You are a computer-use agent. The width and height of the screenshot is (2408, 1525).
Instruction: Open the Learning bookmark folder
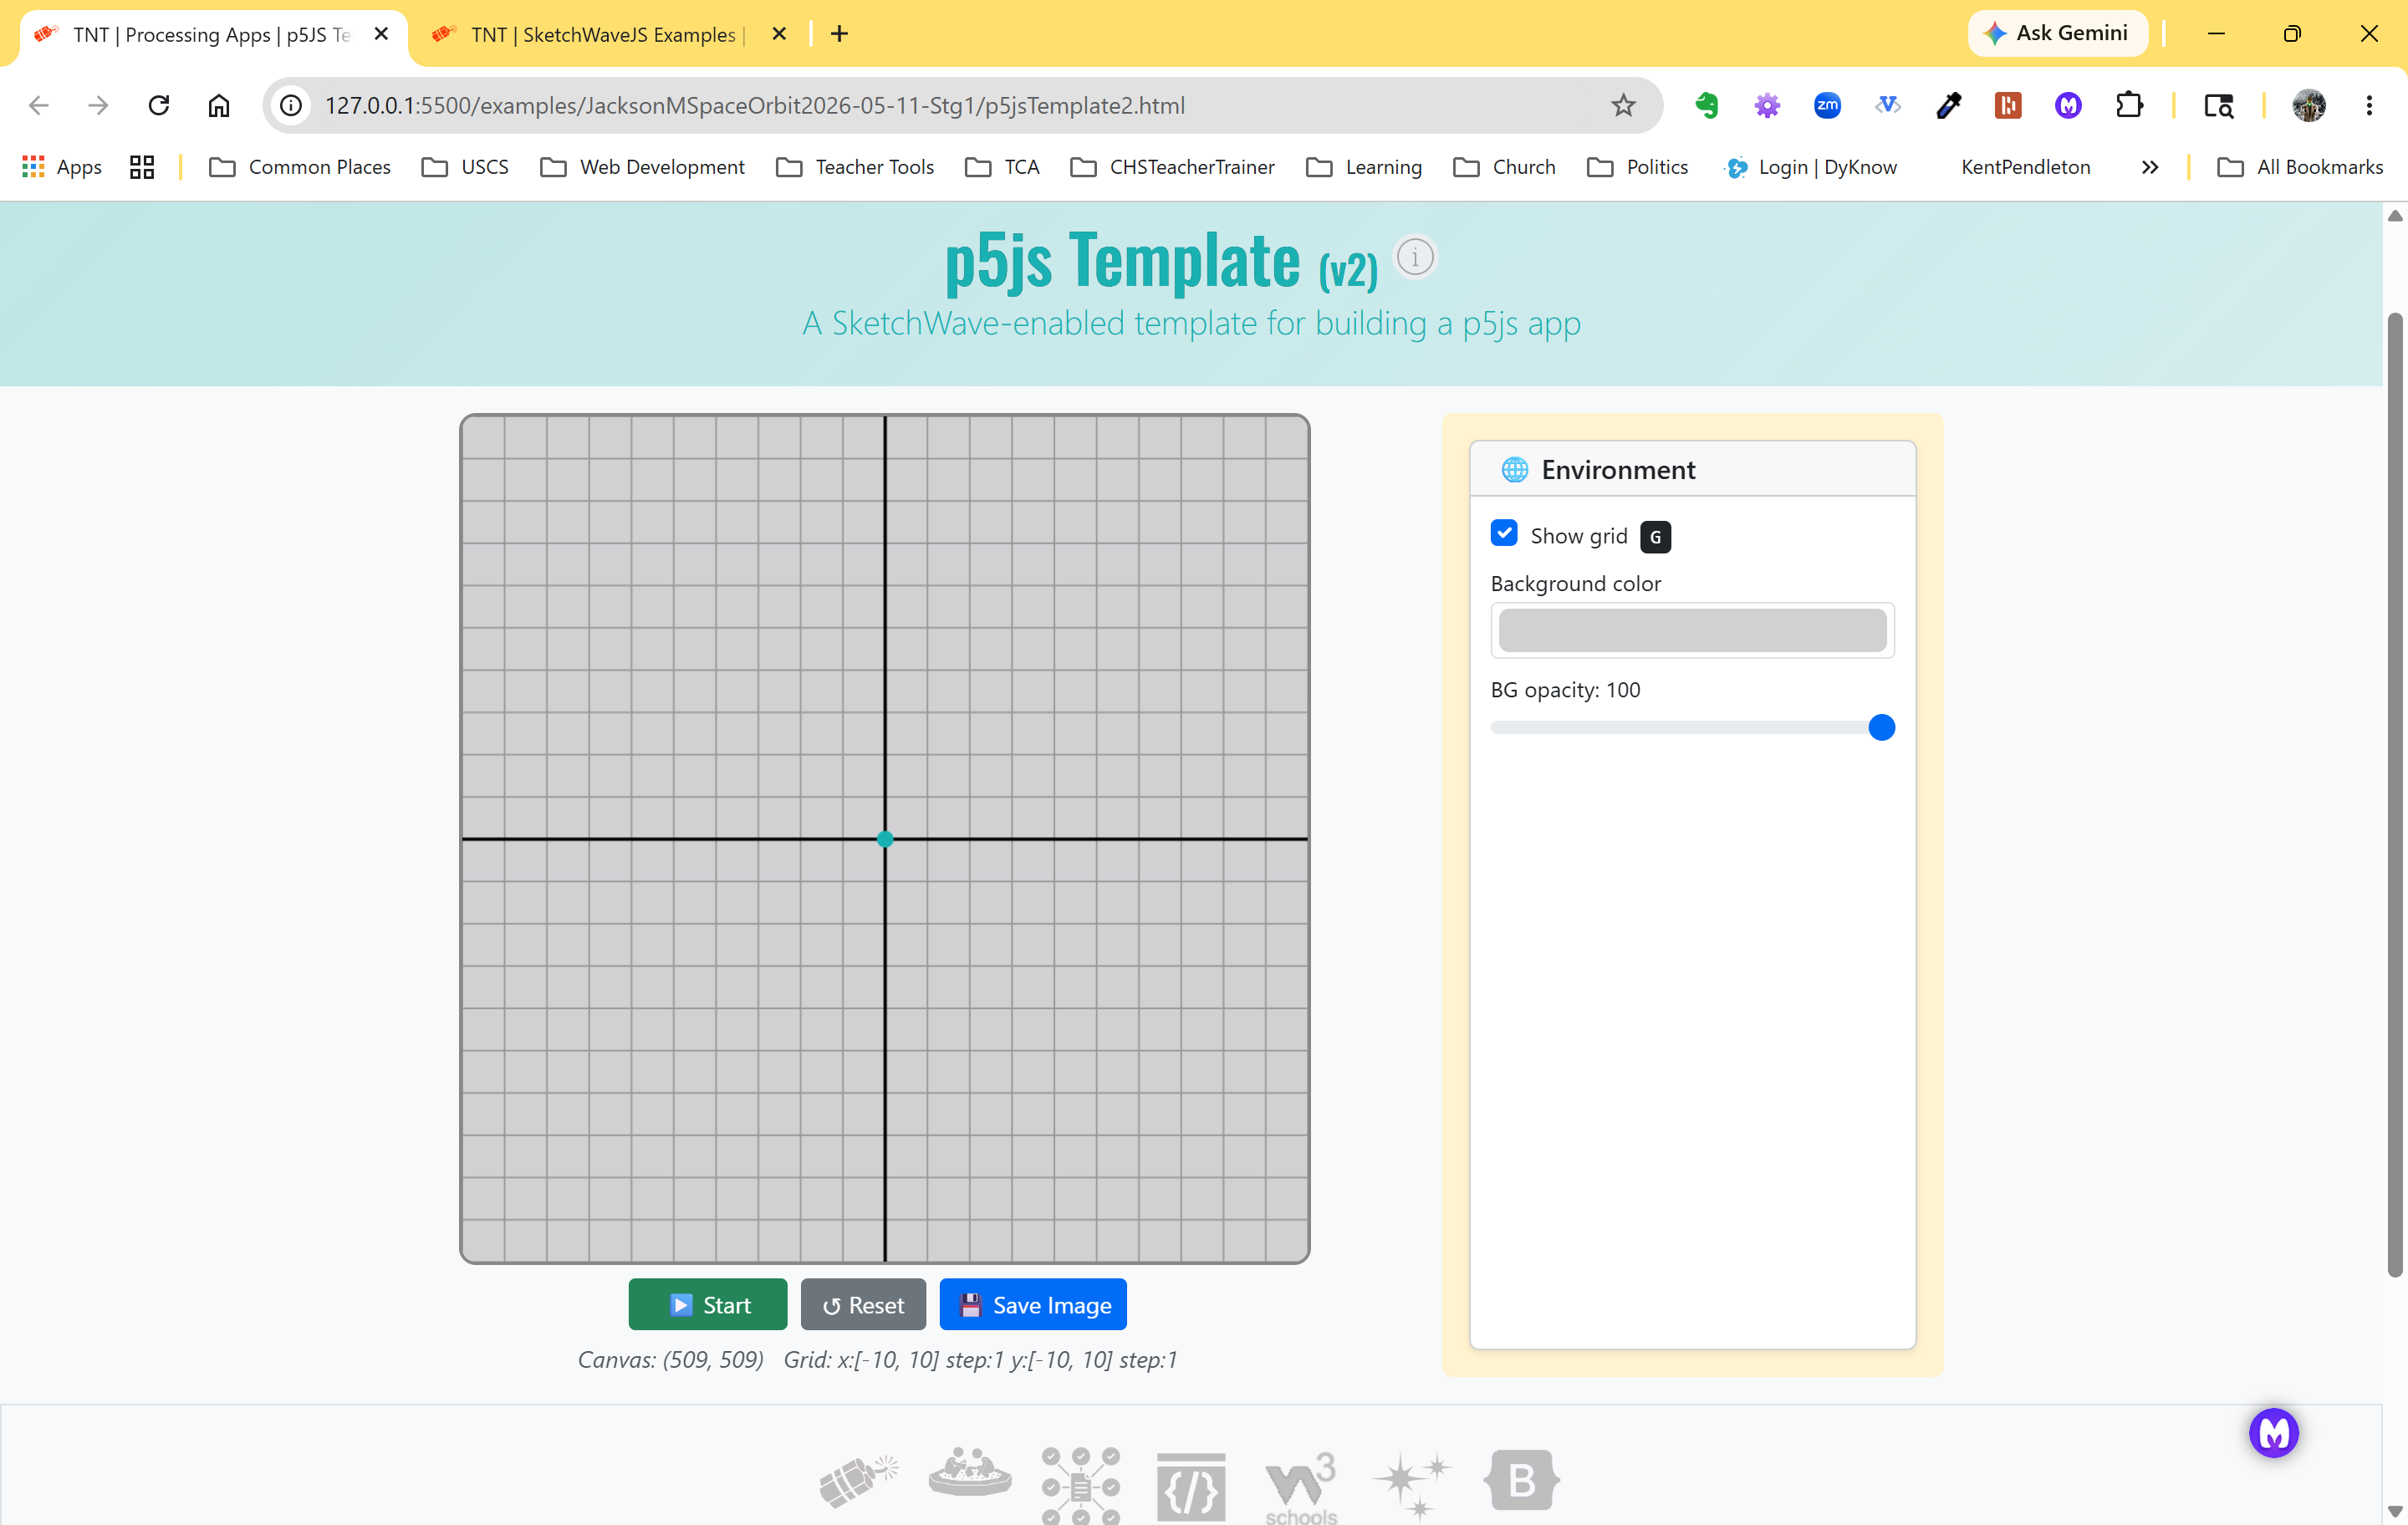tap(1364, 167)
